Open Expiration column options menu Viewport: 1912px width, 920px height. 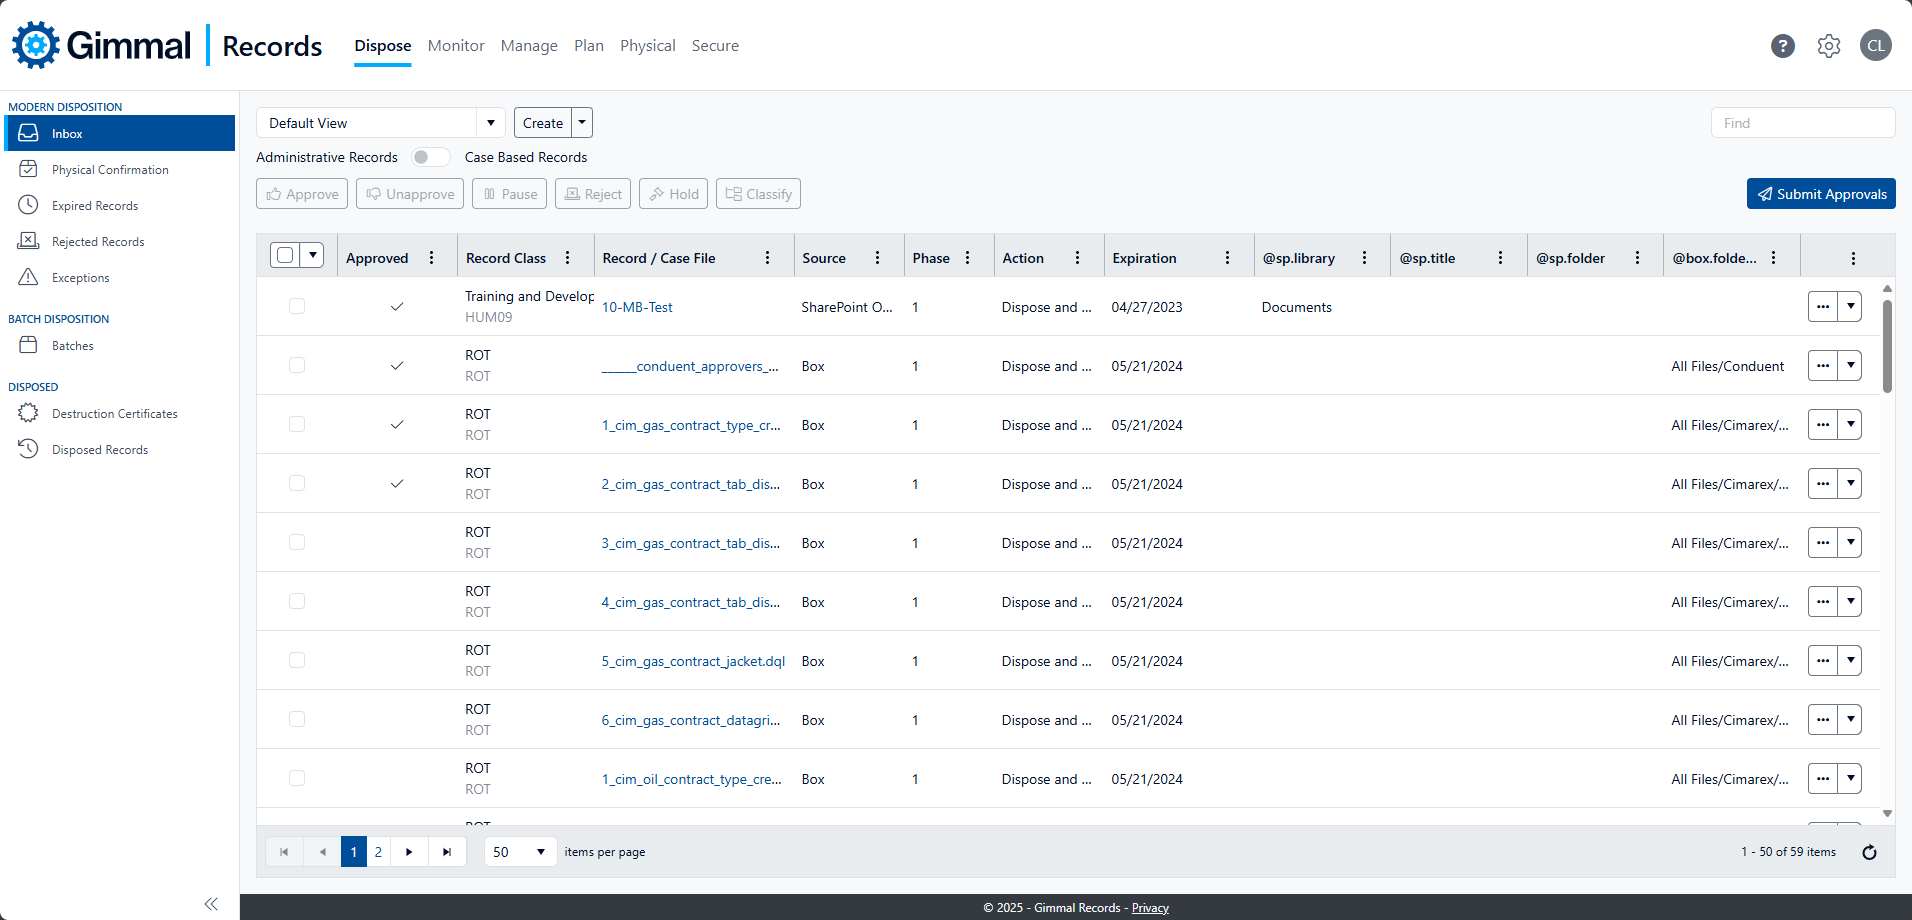(1227, 258)
